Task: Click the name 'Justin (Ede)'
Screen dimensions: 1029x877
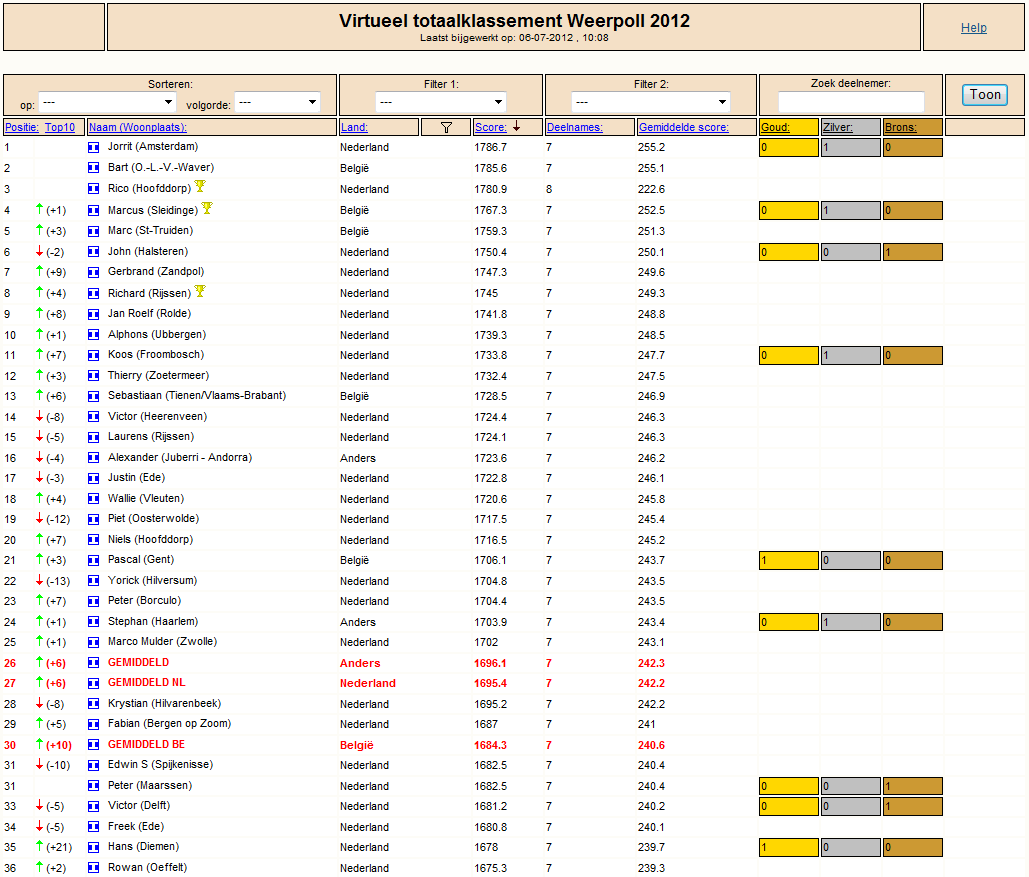Action: (136, 477)
